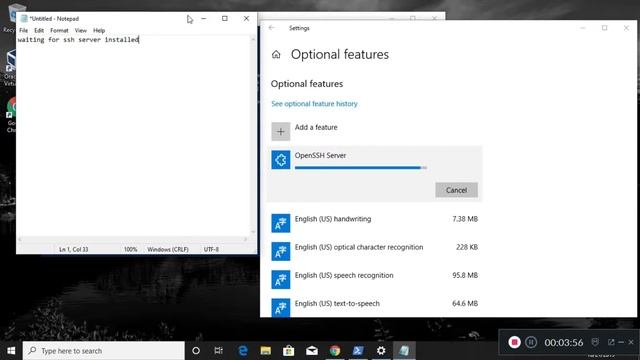Open the Notepad Edit menu
Screen dimensions: 640x360
coord(39,30)
